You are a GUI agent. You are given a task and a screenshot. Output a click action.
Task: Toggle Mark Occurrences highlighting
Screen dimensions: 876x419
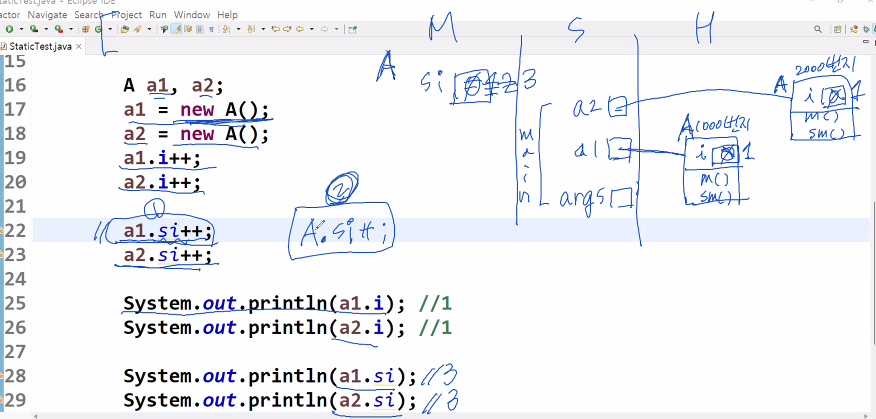(175, 29)
